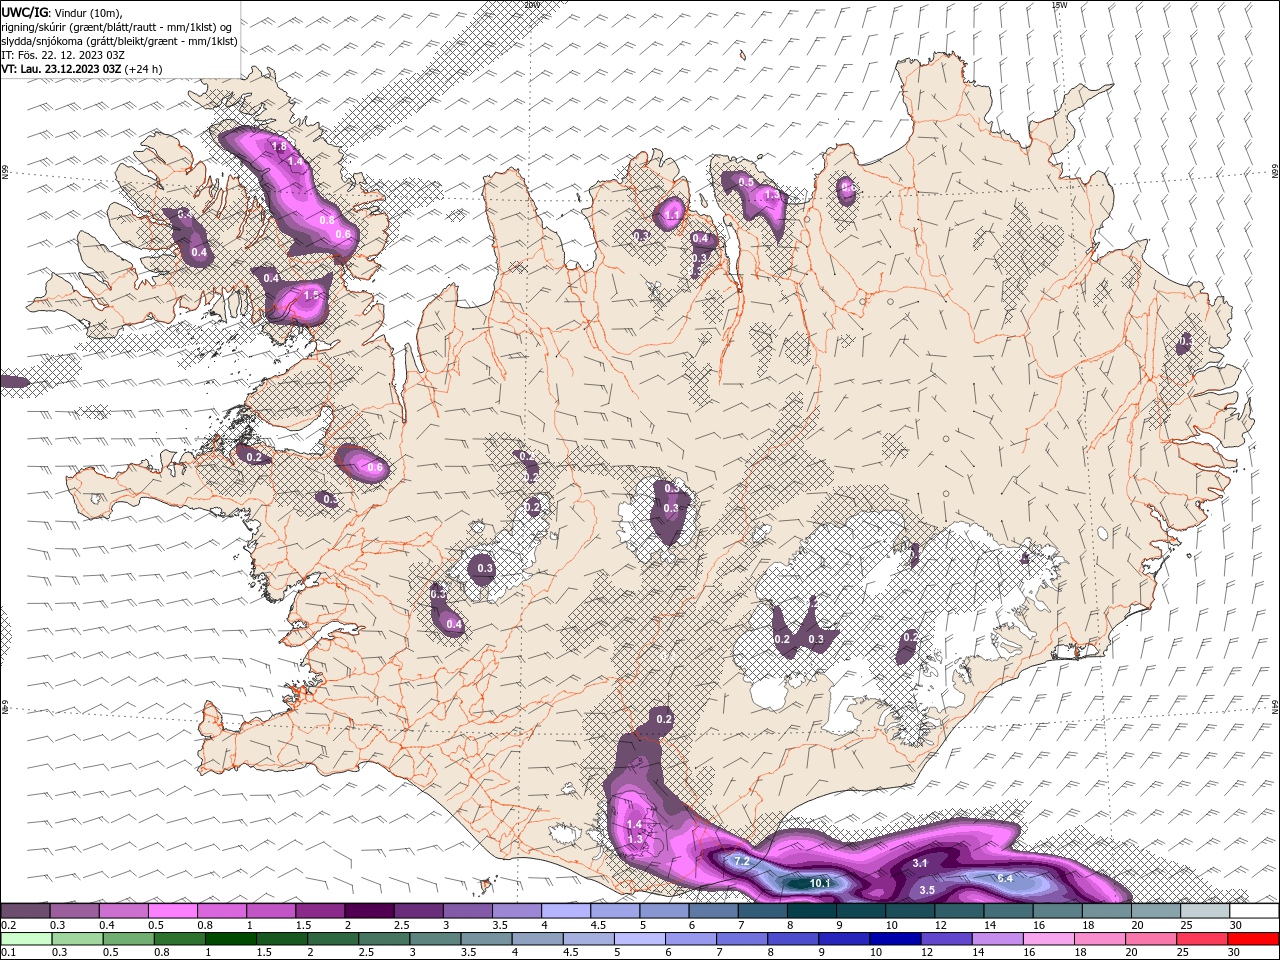1280x960 pixels.
Task: Click the upper purple legend swatch starting at 0.2
Action: point(25,910)
